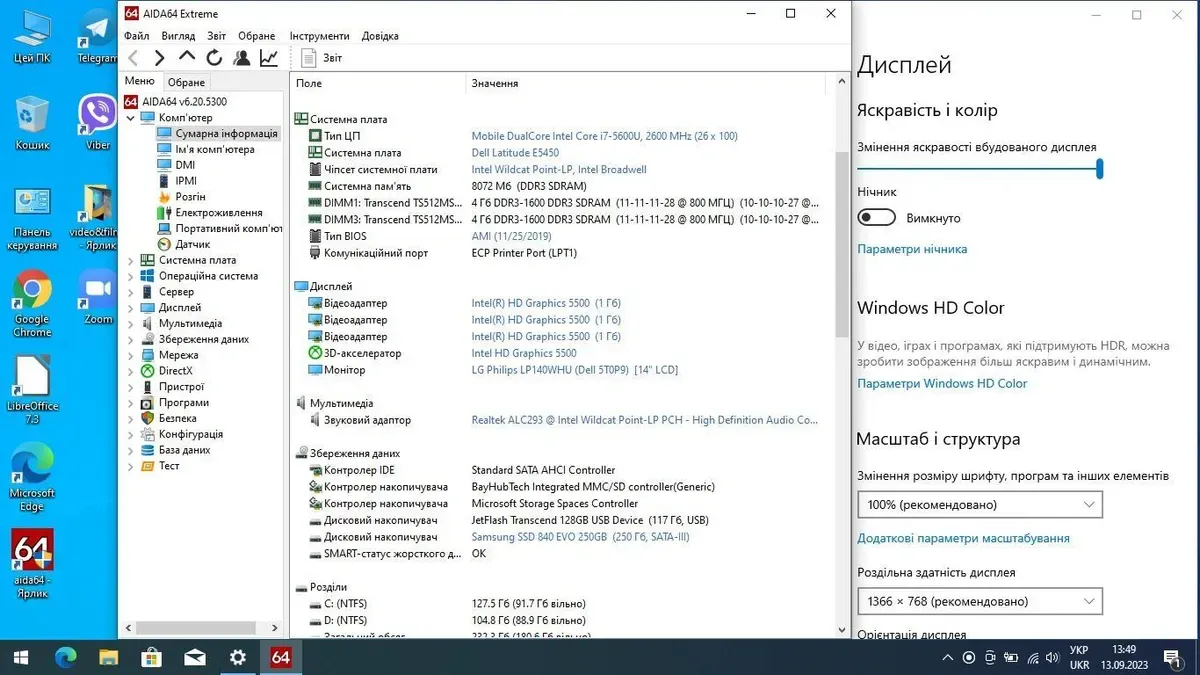The image size is (1200, 675).
Task: Open the 100% scale dropdown
Action: (x=979, y=505)
